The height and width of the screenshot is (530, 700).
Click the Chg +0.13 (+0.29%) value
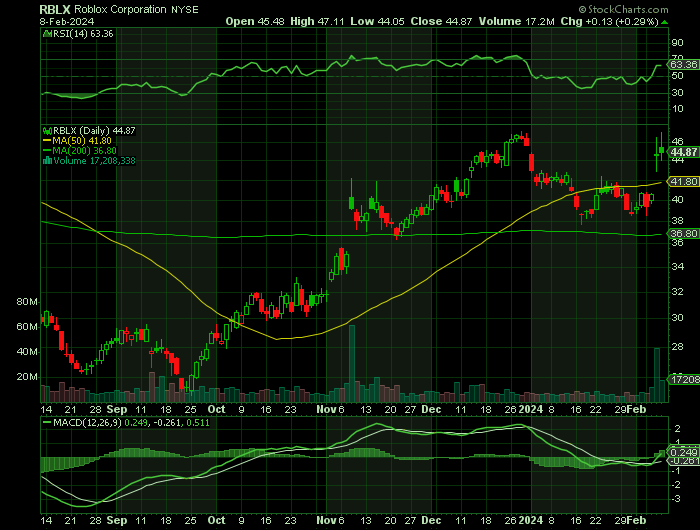point(609,21)
